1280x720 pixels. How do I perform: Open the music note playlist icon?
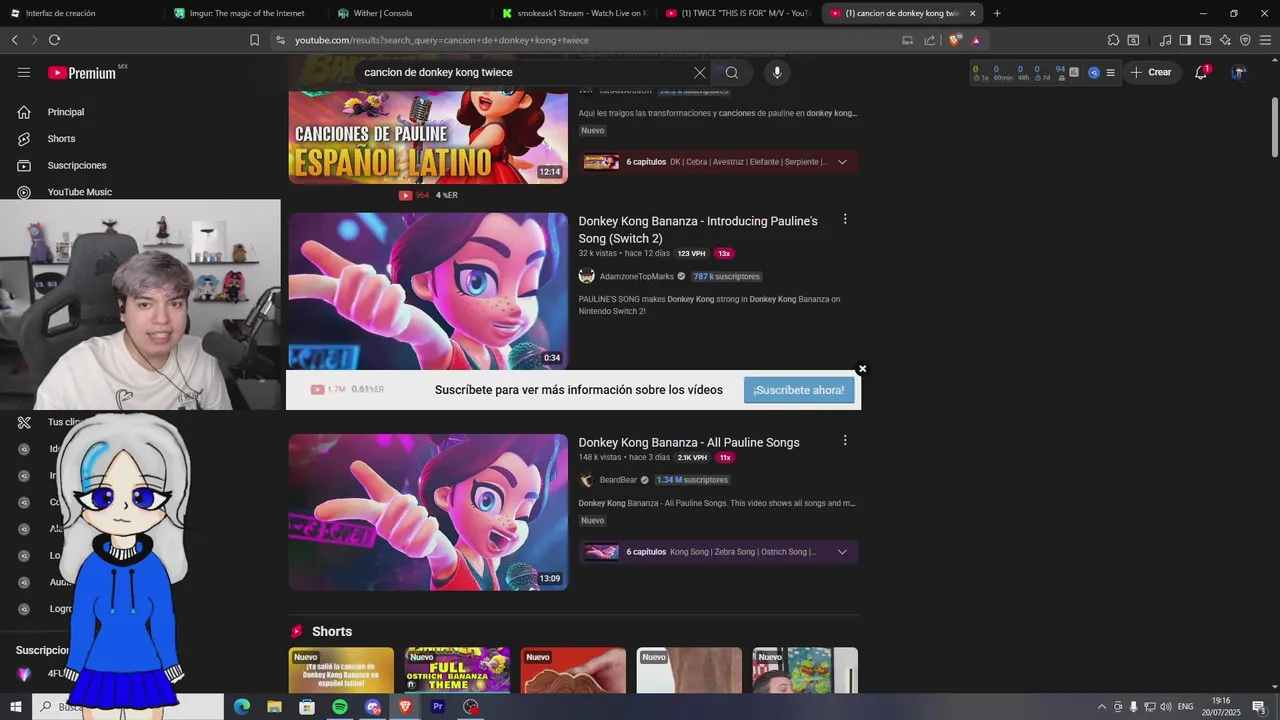click(x=1165, y=40)
